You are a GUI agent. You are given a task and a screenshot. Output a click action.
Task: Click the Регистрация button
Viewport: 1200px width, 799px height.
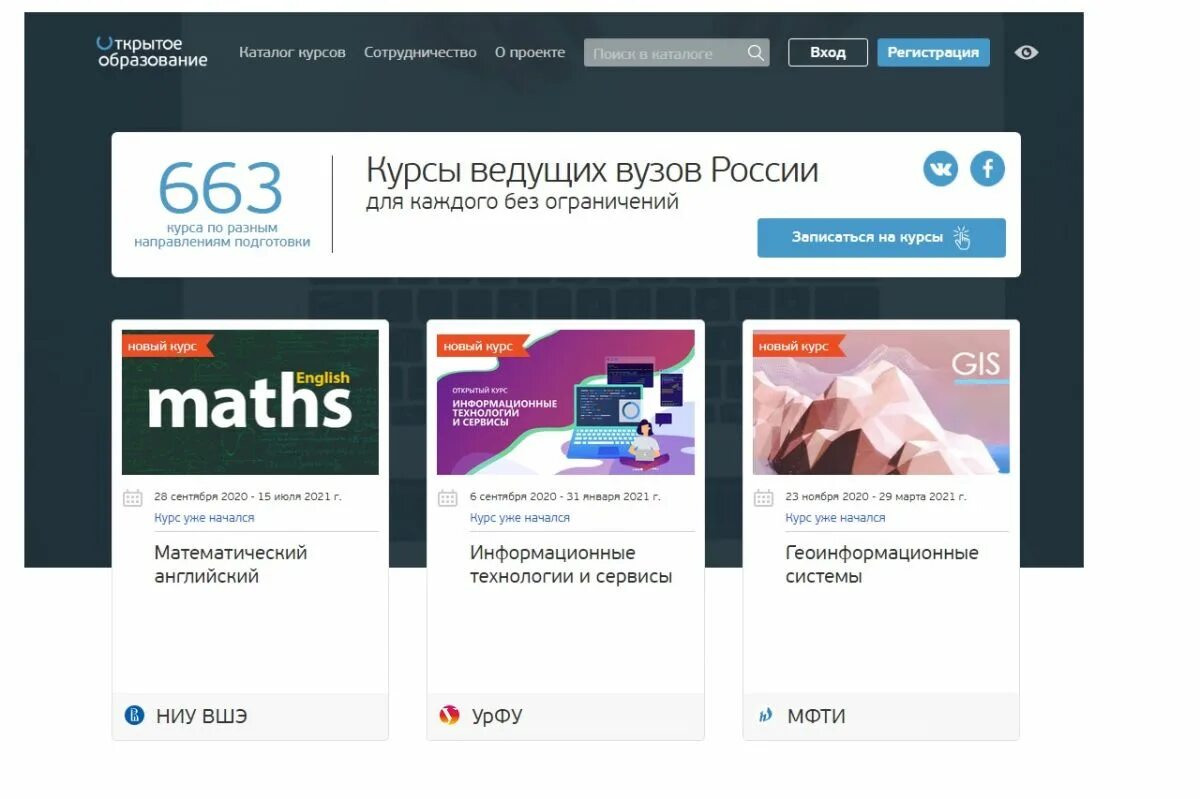click(x=933, y=53)
